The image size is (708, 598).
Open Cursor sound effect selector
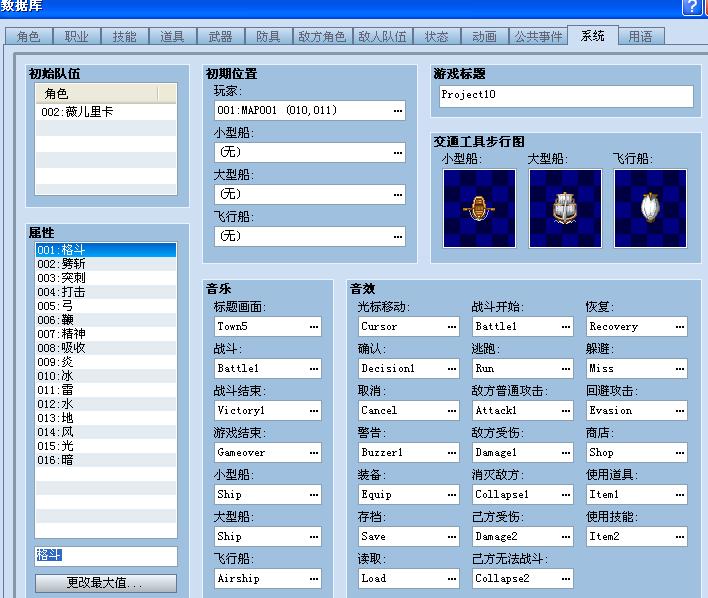coord(452,327)
